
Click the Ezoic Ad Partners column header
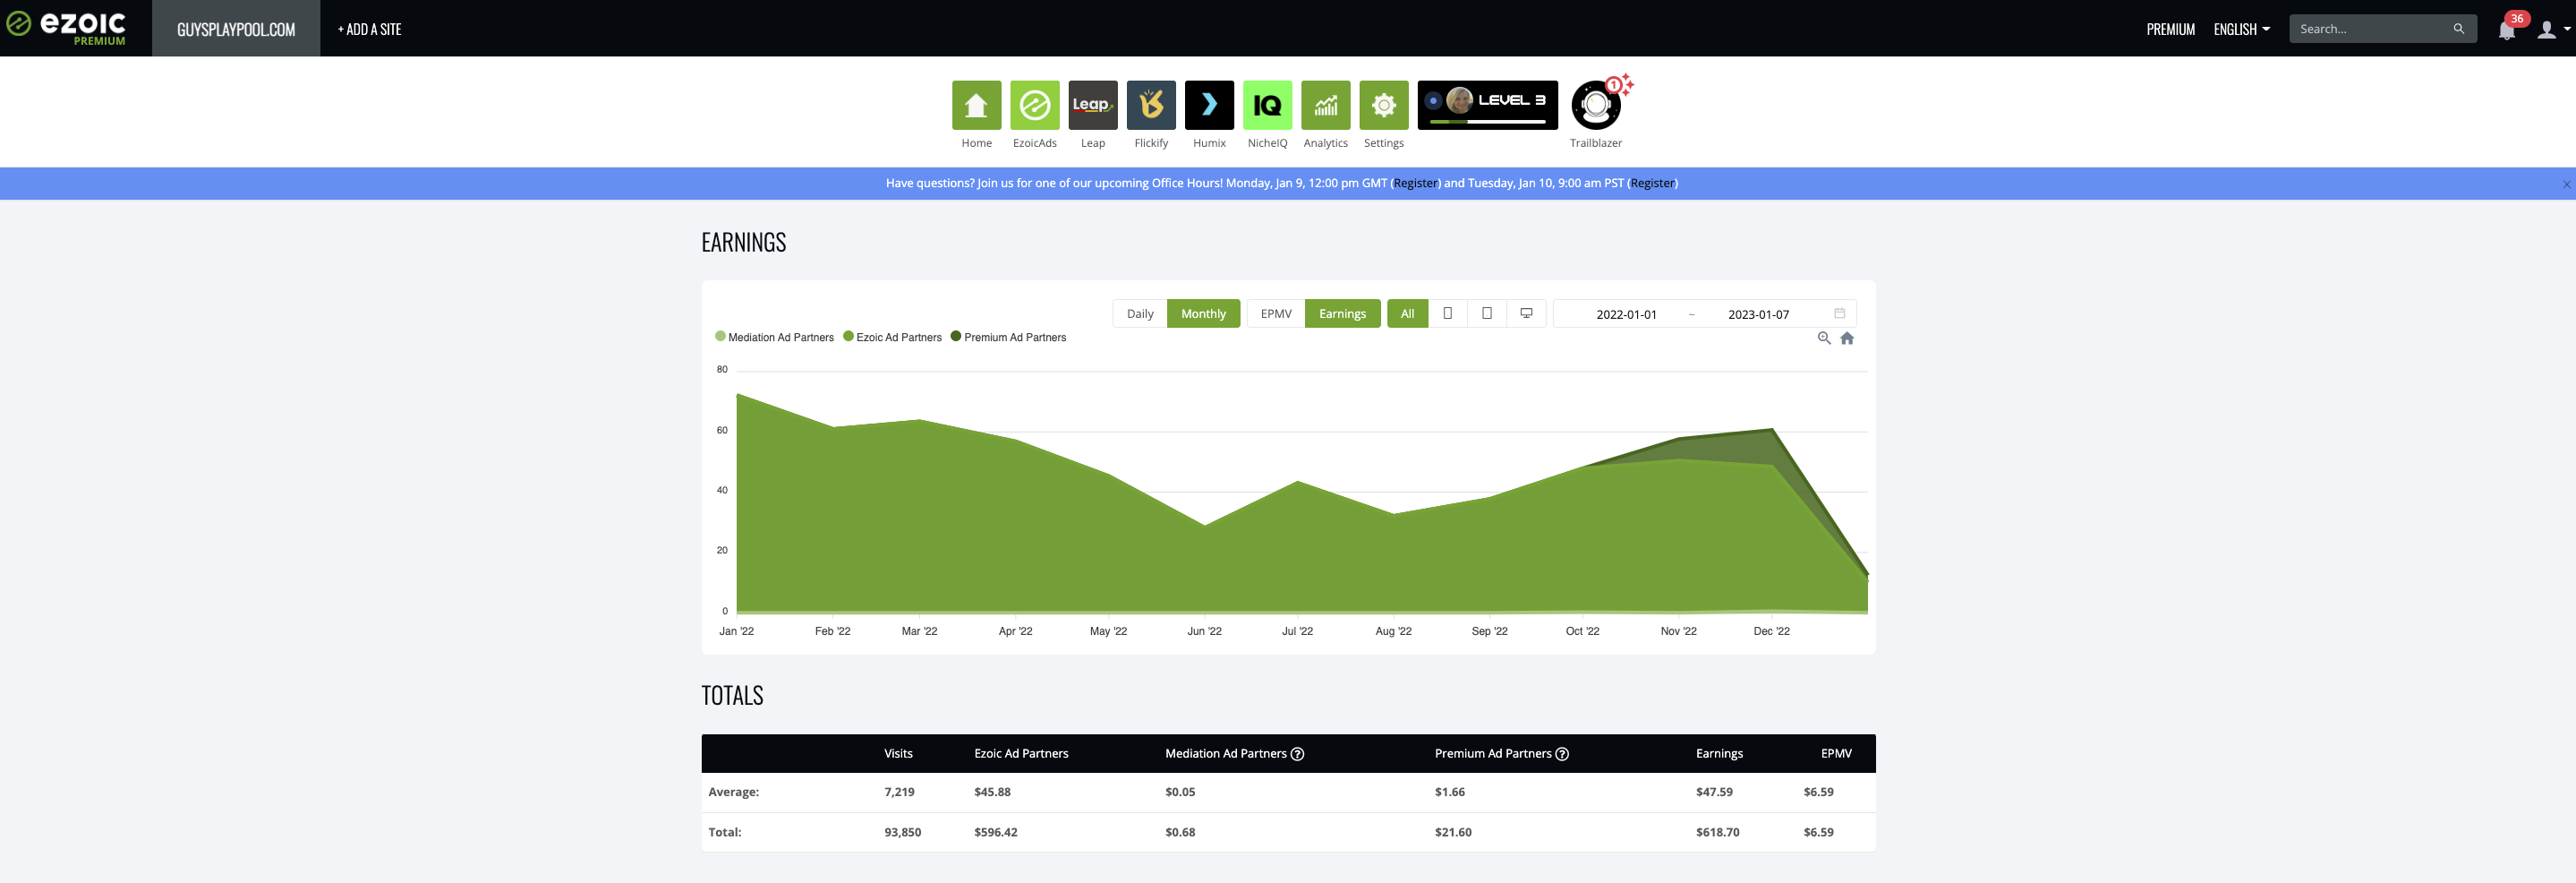1021,754
